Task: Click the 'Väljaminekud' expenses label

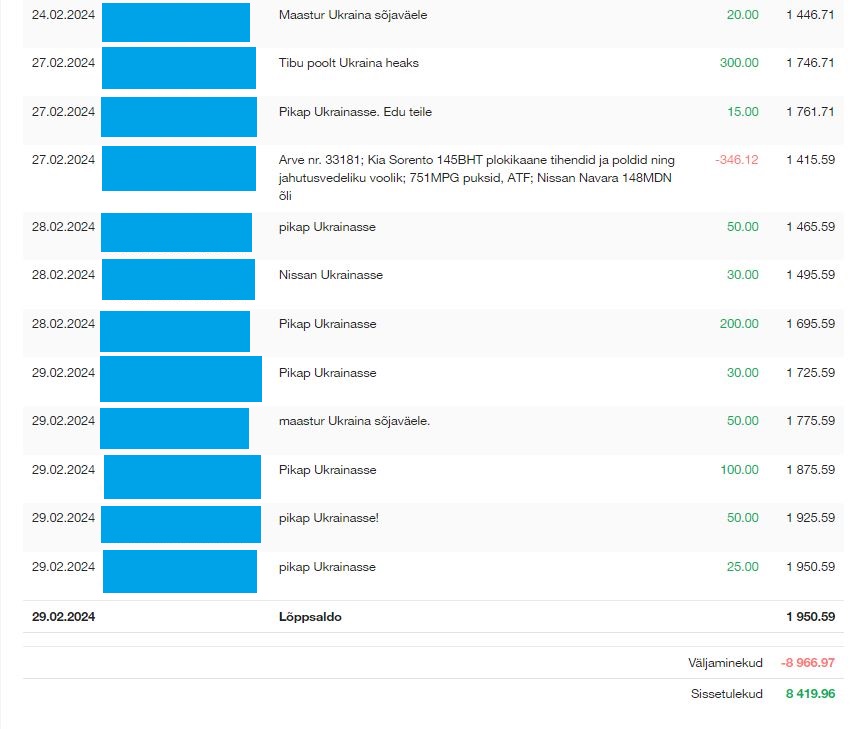Action: pyautogui.click(x=726, y=663)
